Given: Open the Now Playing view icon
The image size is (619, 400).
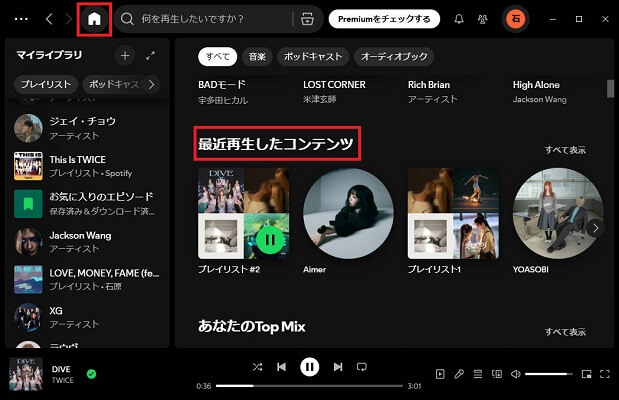Looking at the screenshot, I should (x=440, y=374).
